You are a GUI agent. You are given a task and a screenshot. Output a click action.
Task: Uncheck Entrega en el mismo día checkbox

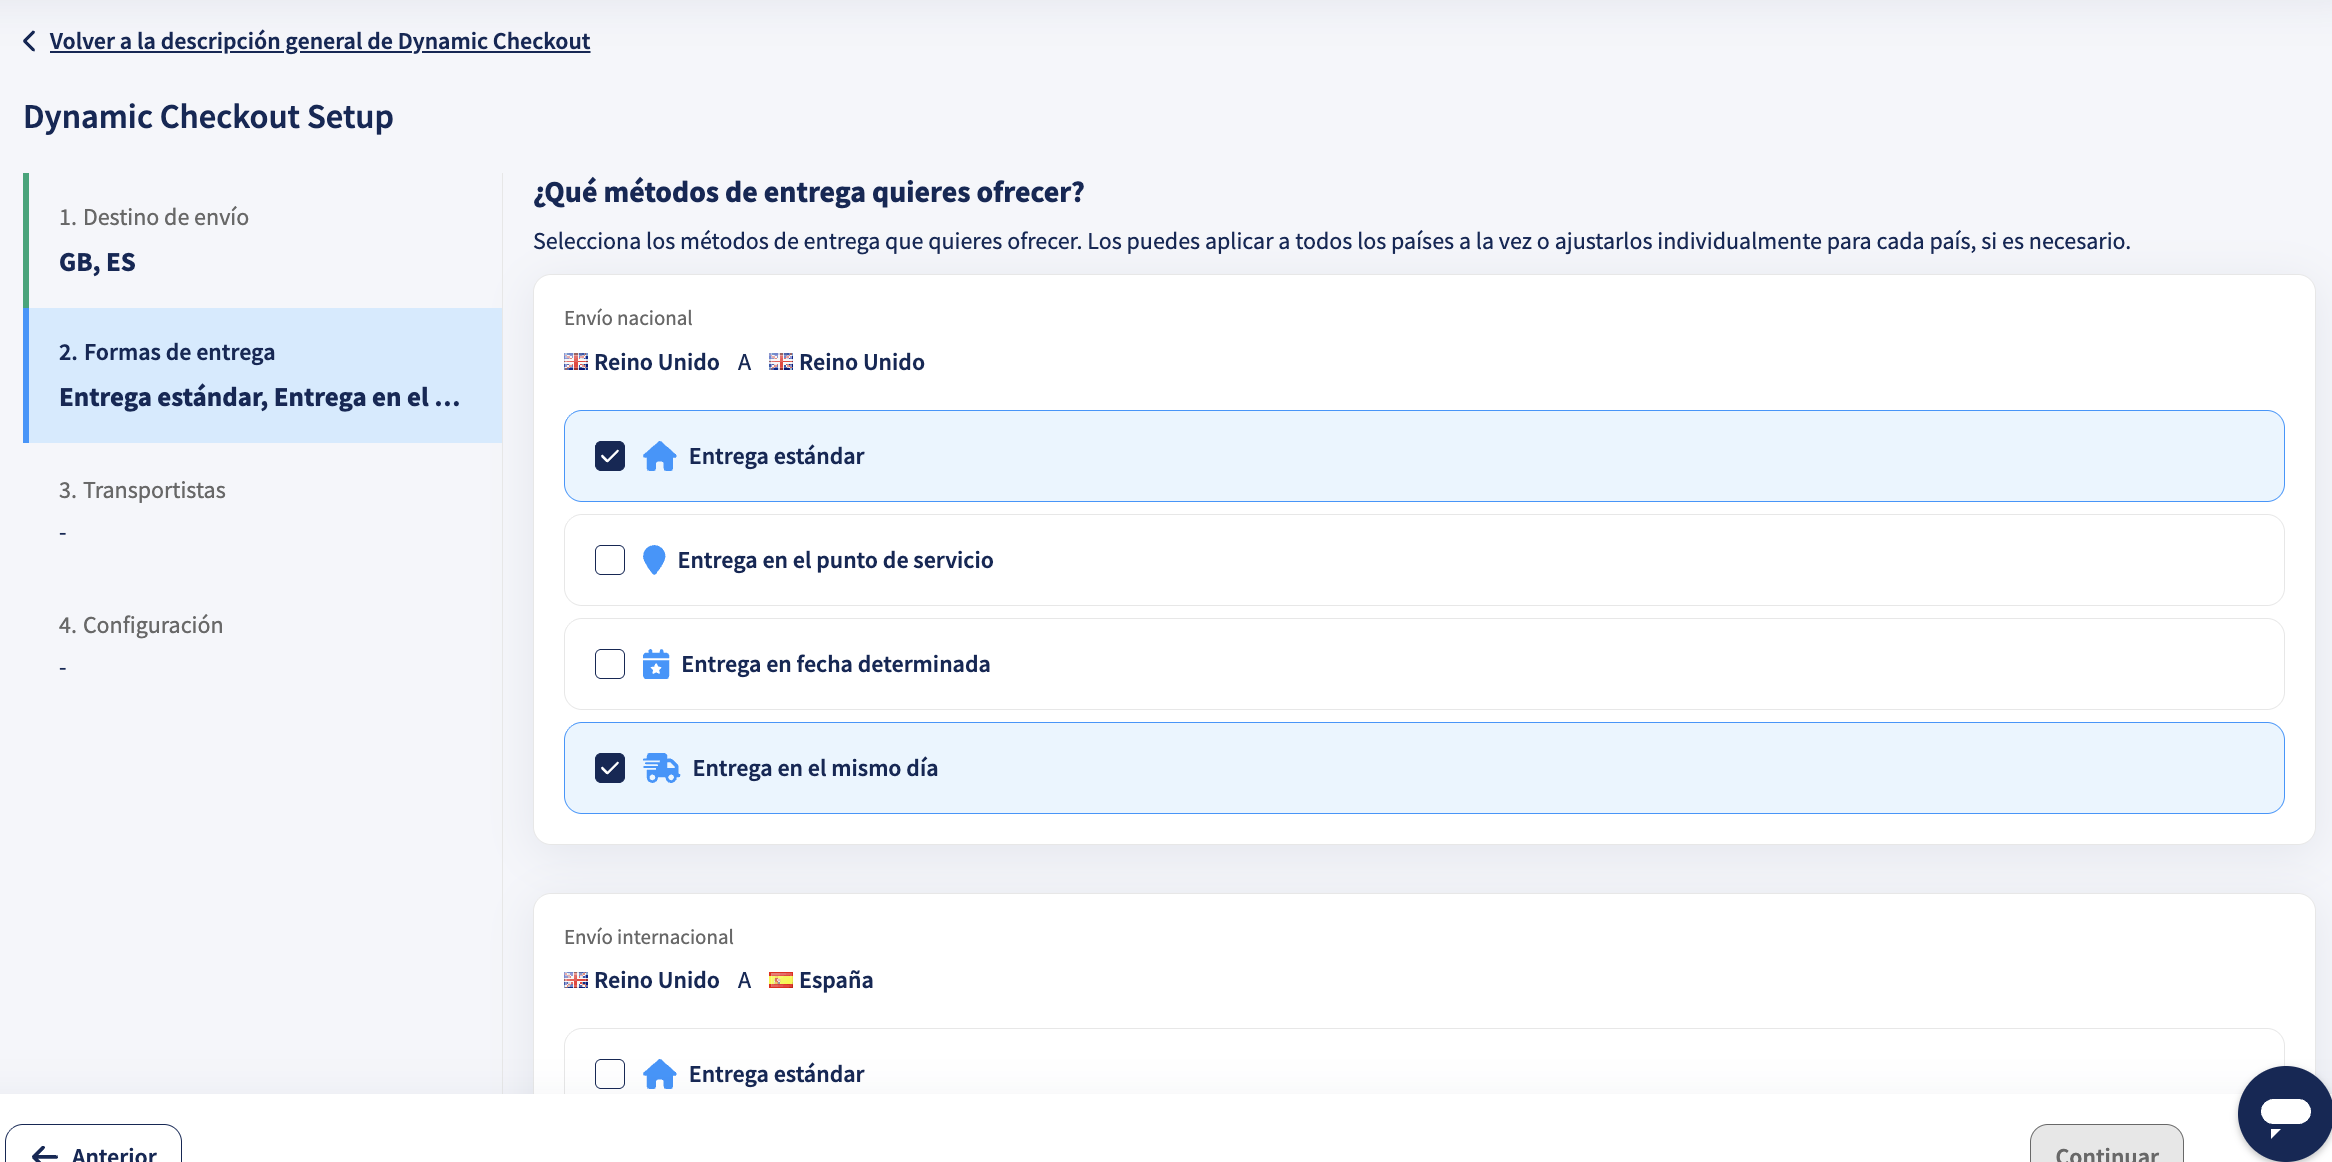click(x=610, y=768)
